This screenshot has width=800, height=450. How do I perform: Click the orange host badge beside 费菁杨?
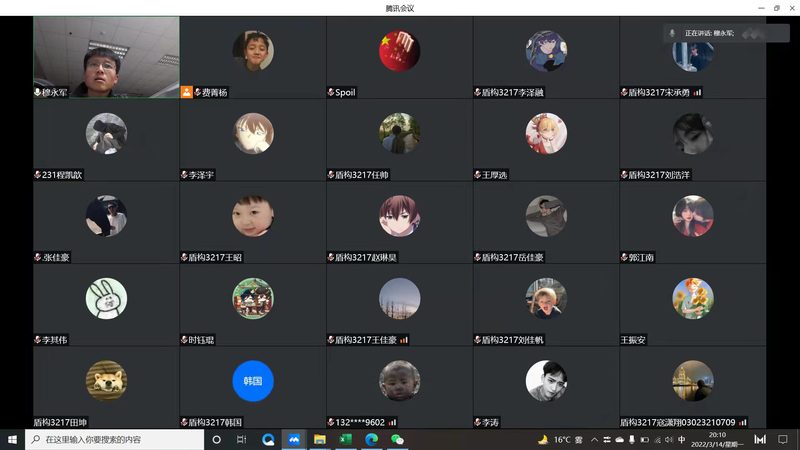point(186,92)
